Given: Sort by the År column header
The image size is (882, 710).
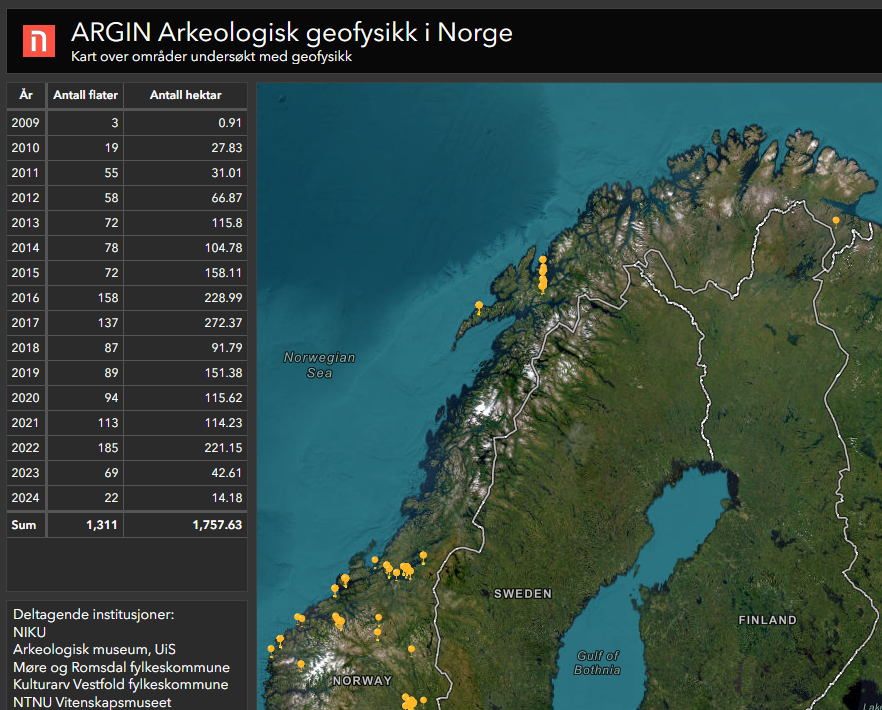Looking at the screenshot, I should pos(27,95).
